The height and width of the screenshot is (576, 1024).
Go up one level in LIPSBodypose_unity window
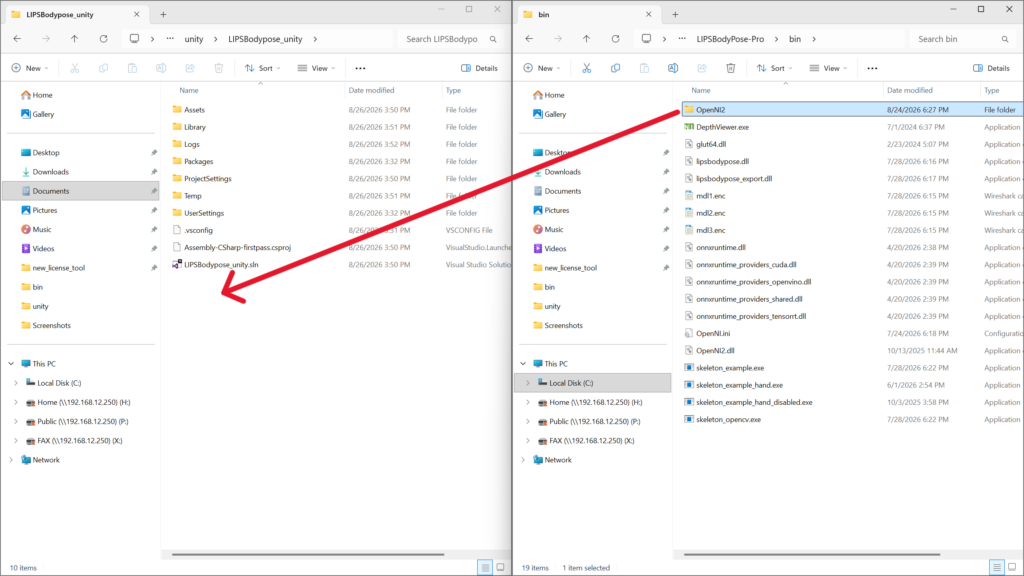tap(74, 39)
